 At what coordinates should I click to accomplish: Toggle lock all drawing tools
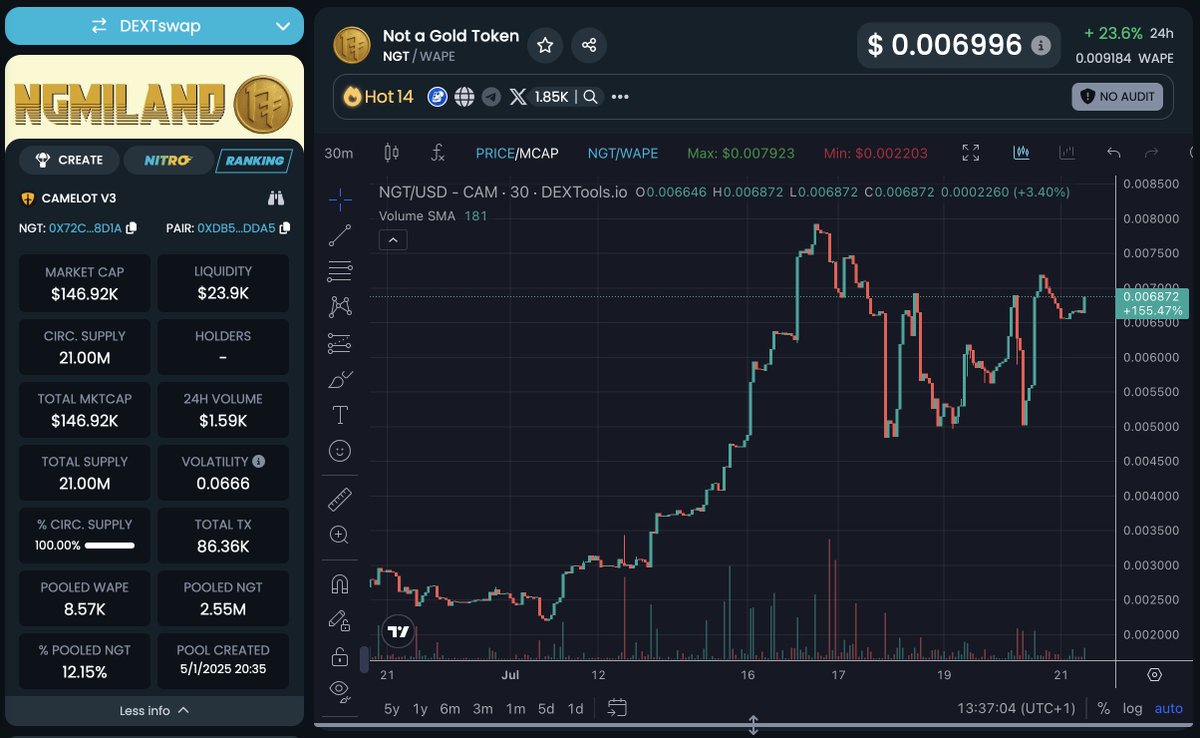point(340,657)
